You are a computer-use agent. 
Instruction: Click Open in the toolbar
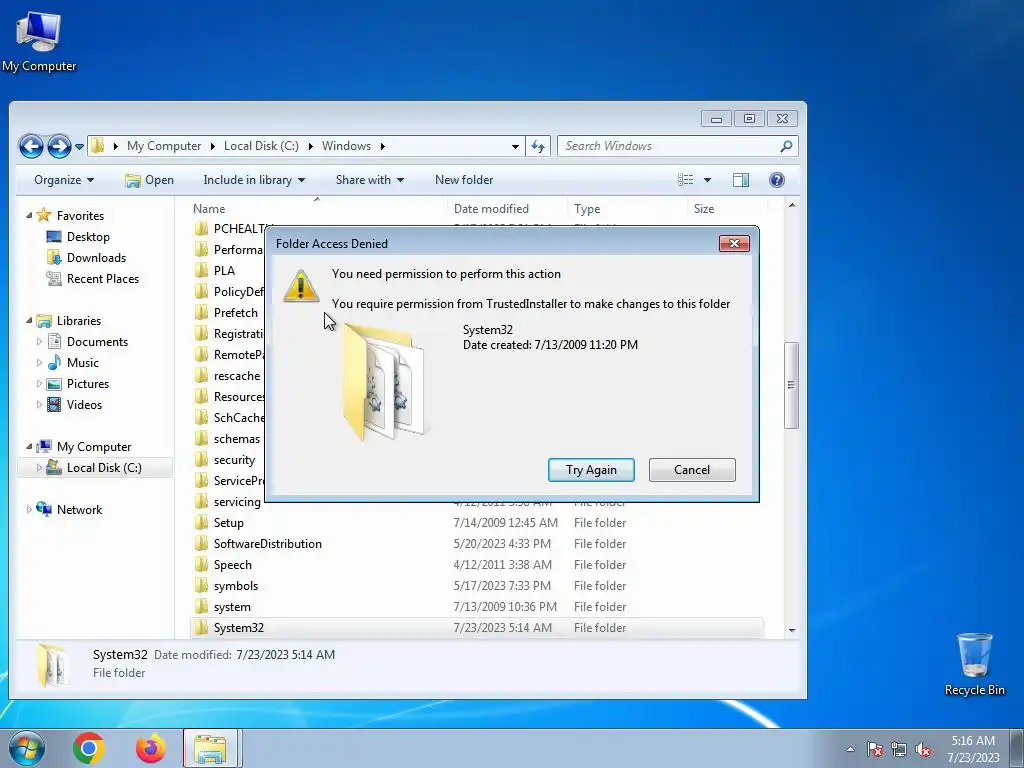[150, 180]
